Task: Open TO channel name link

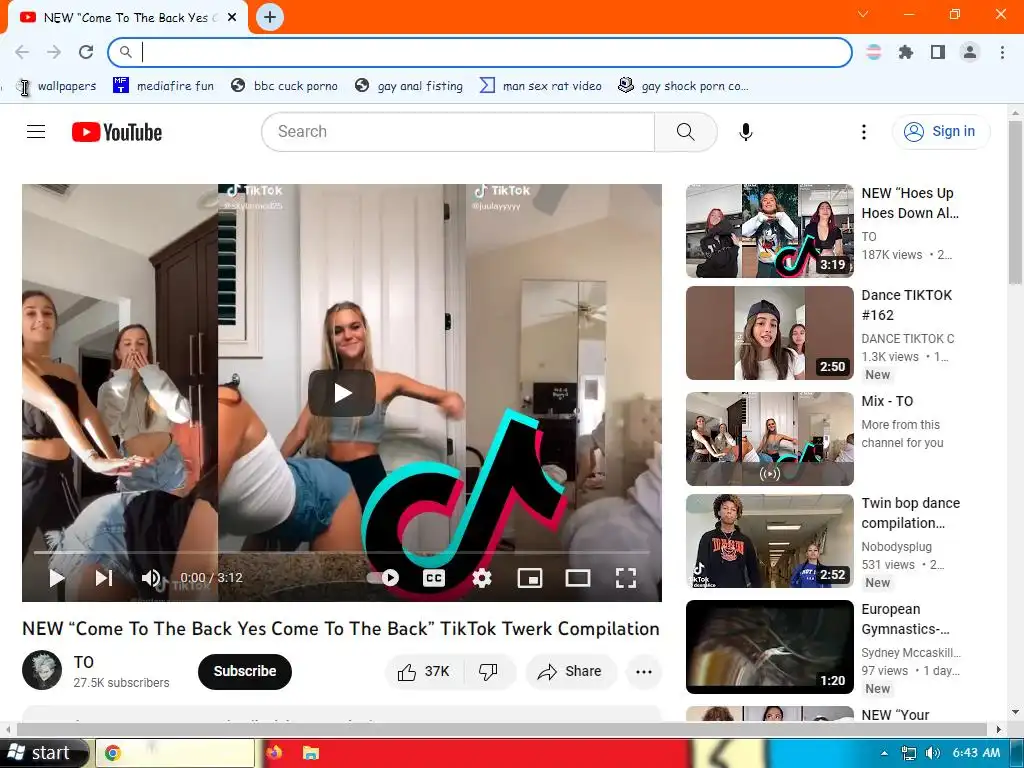Action: coord(84,662)
